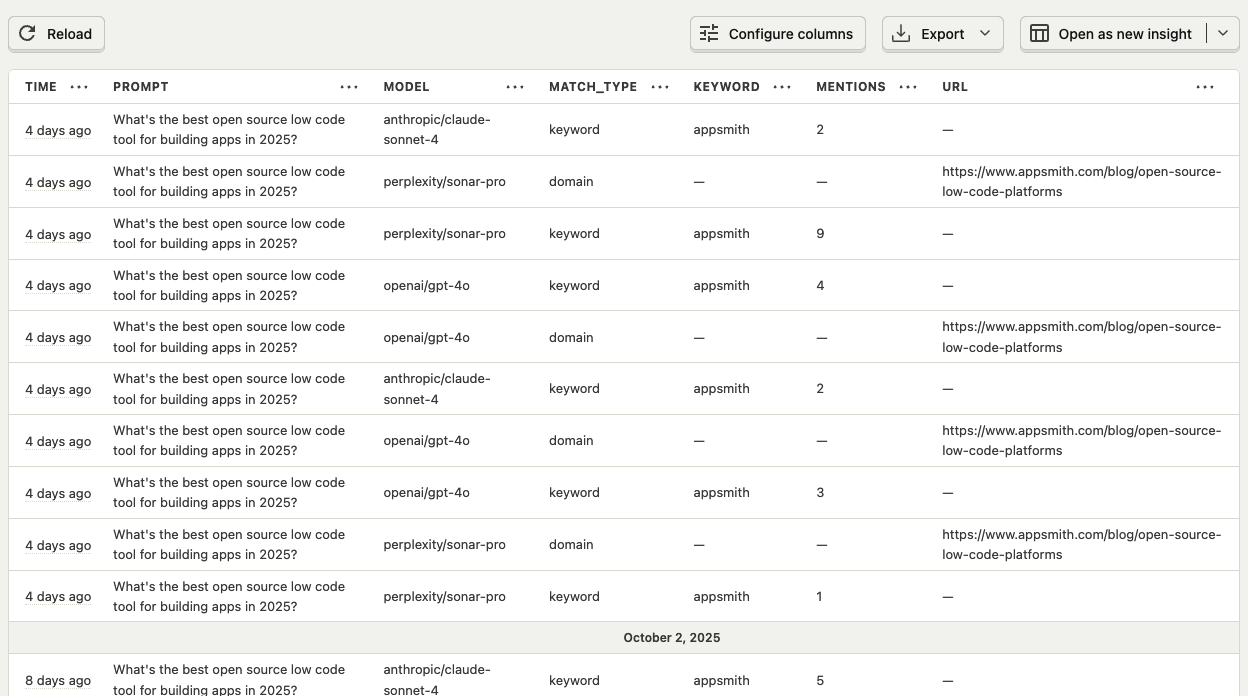Click the October 2, 2025 date separator
Image resolution: width=1248 pixels, height=696 pixels.
click(x=671, y=638)
